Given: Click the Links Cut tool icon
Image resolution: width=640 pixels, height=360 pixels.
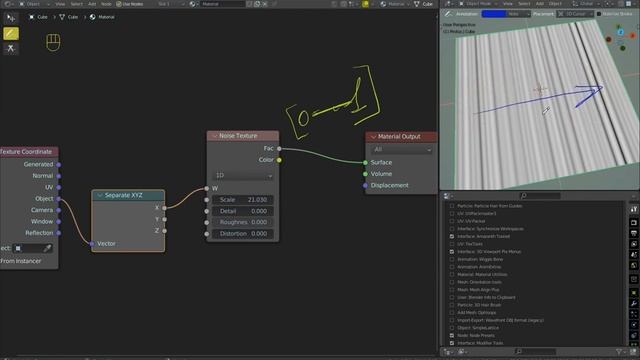Looking at the screenshot, I should pyautogui.click(x=11, y=49).
